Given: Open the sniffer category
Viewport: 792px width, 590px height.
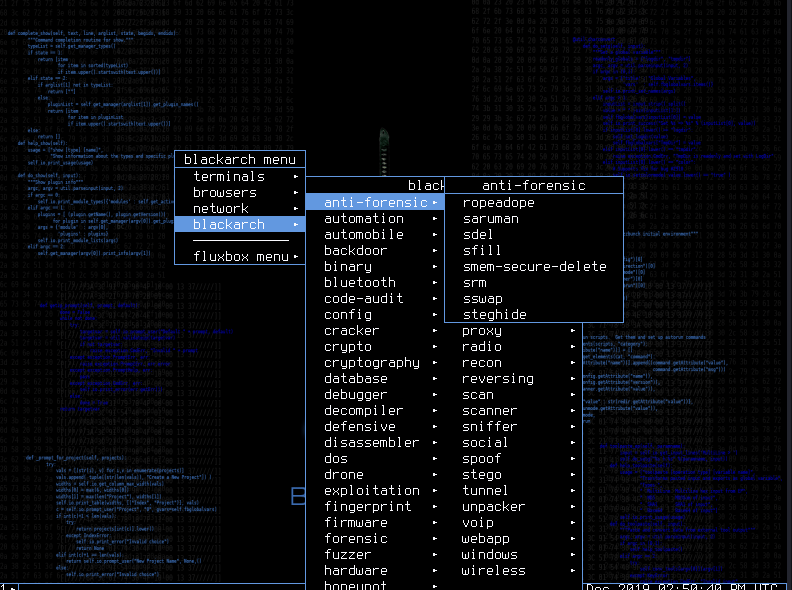Looking at the screenshot, I should (513, 427).
